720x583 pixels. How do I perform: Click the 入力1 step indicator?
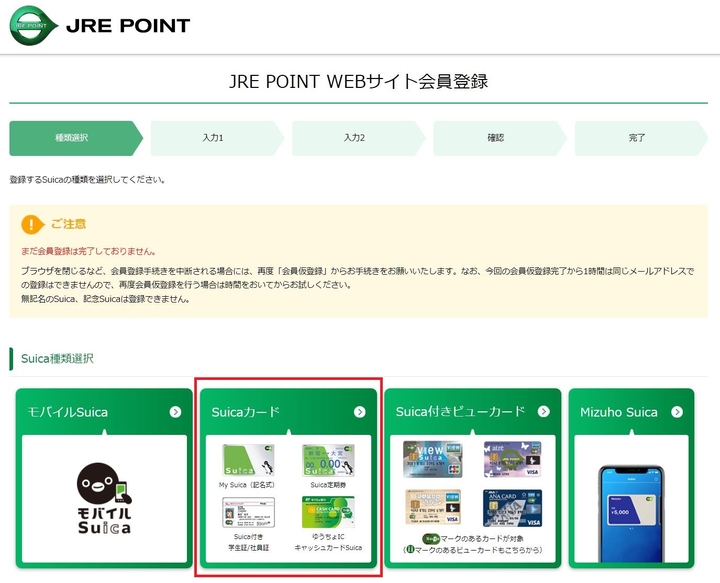point(217,138)
